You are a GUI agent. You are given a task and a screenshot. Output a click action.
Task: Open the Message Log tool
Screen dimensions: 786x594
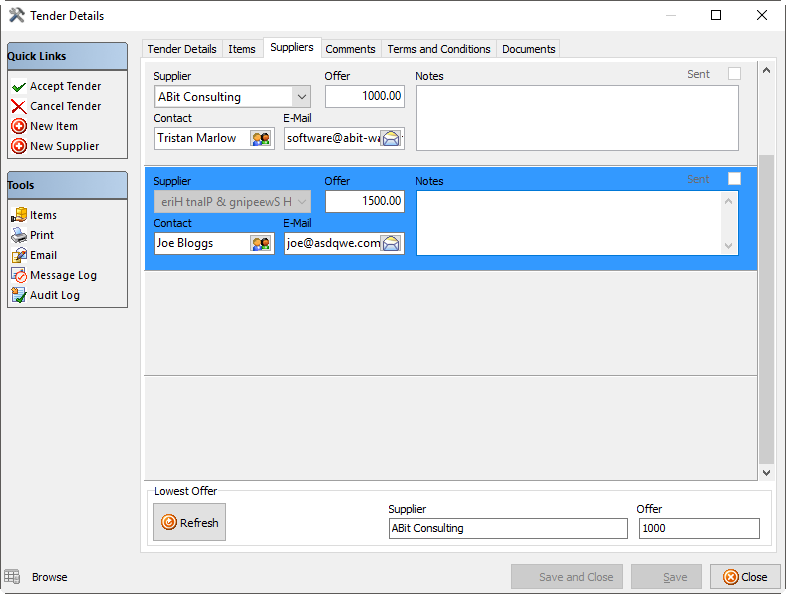(54, 275)
